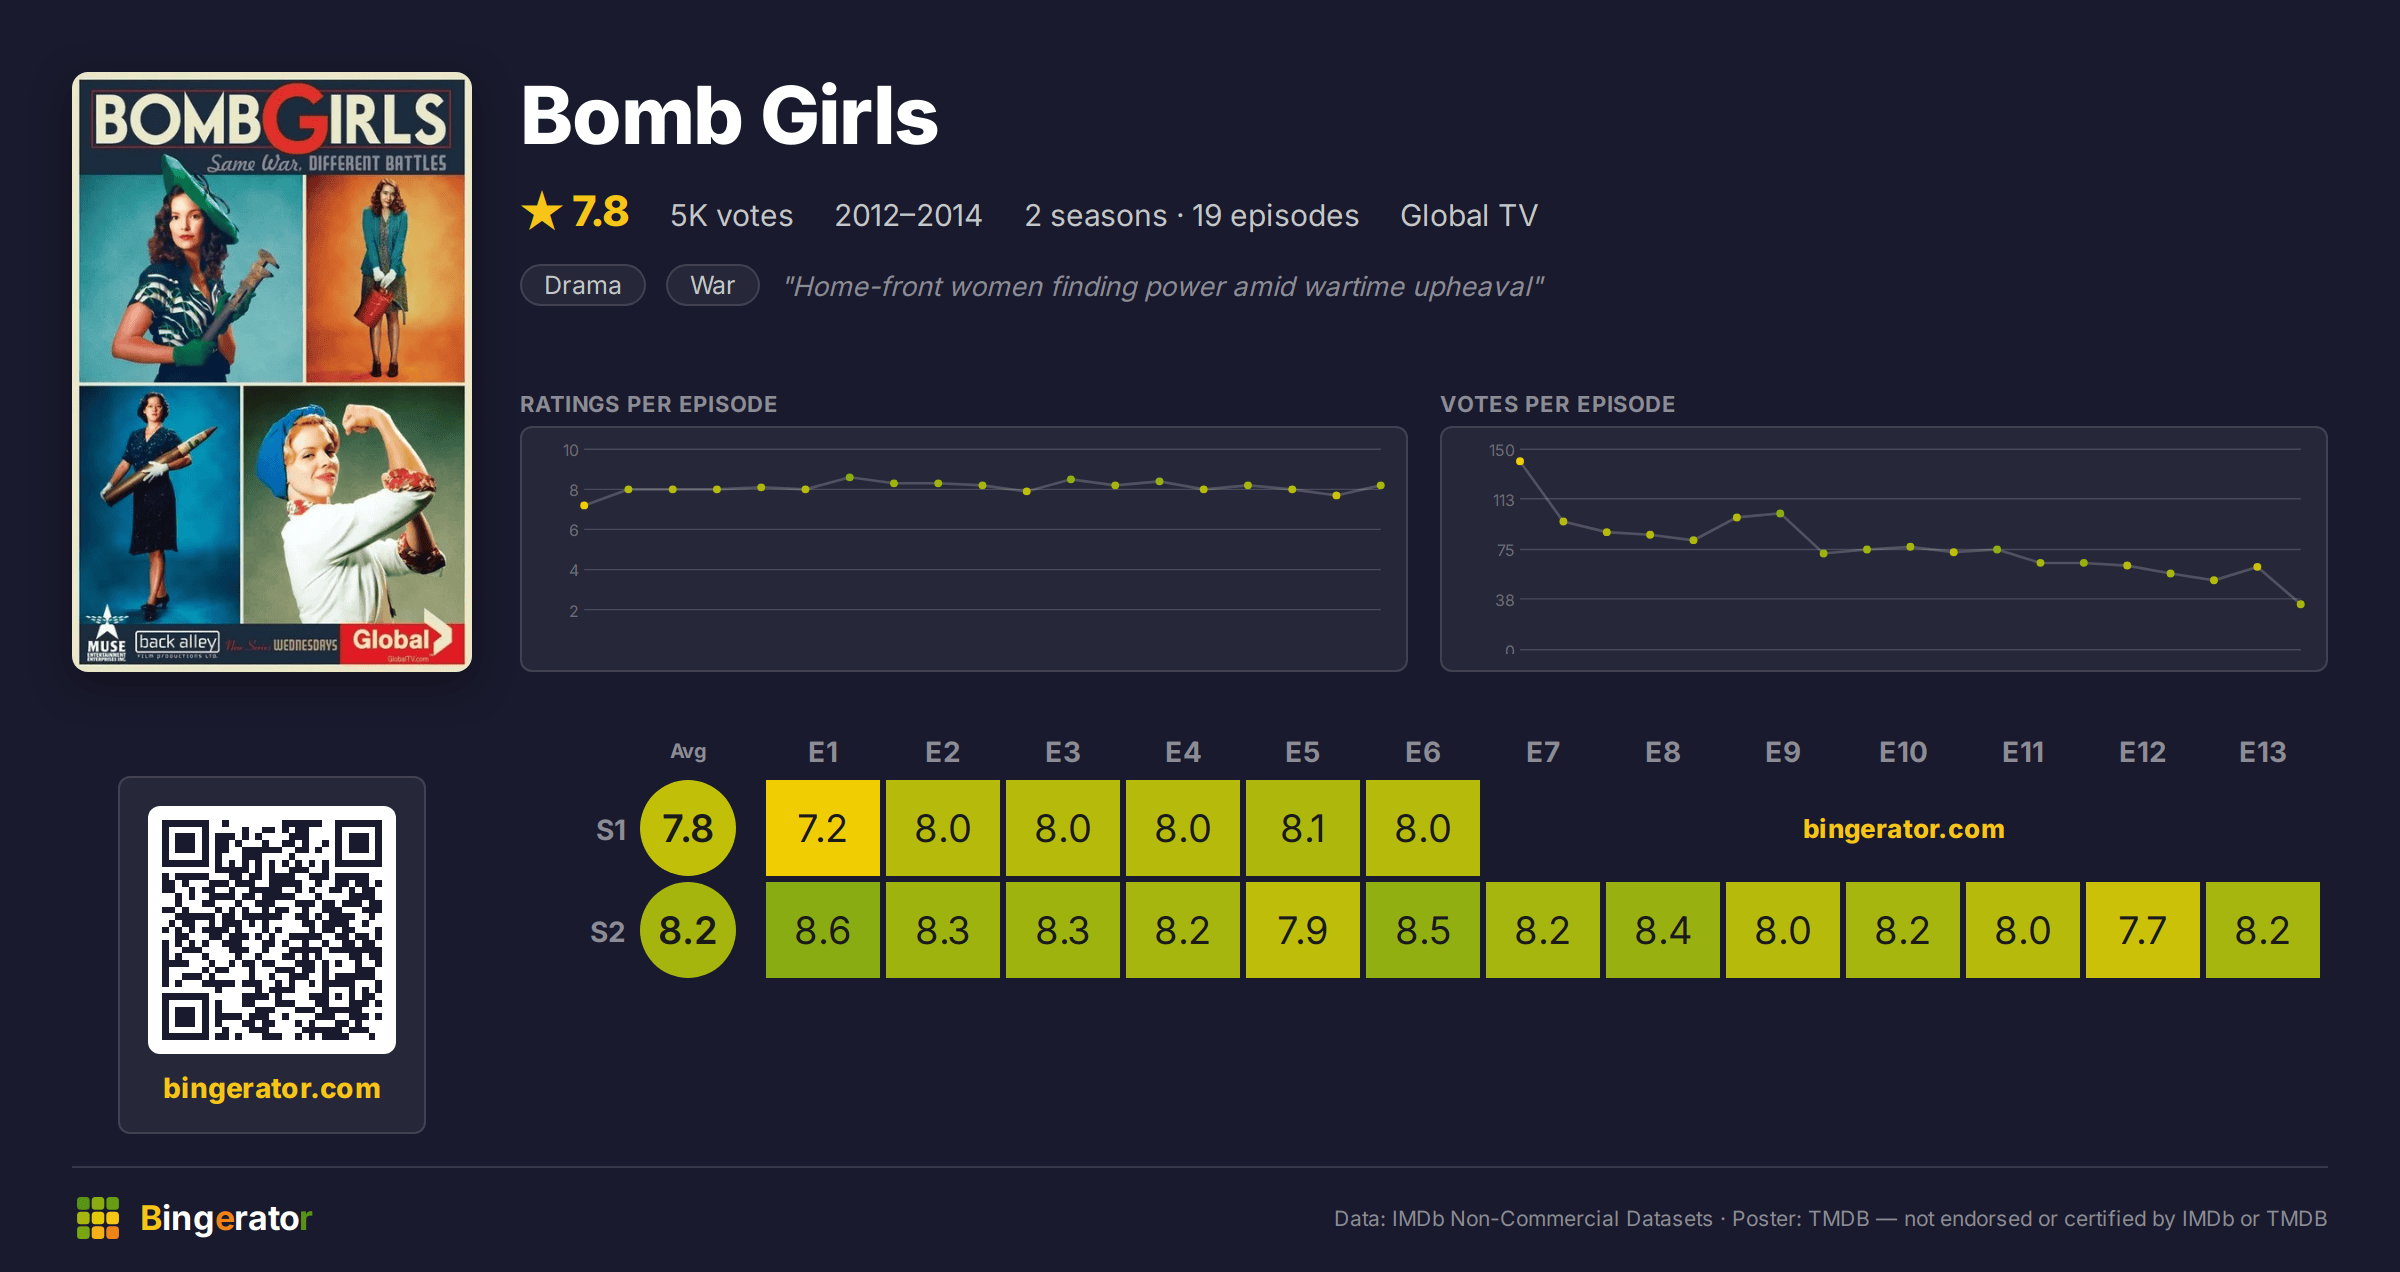Open the bingerator.com link below the QR code
This screenshot has width=2400, height=1272.
click(272, 1087)
